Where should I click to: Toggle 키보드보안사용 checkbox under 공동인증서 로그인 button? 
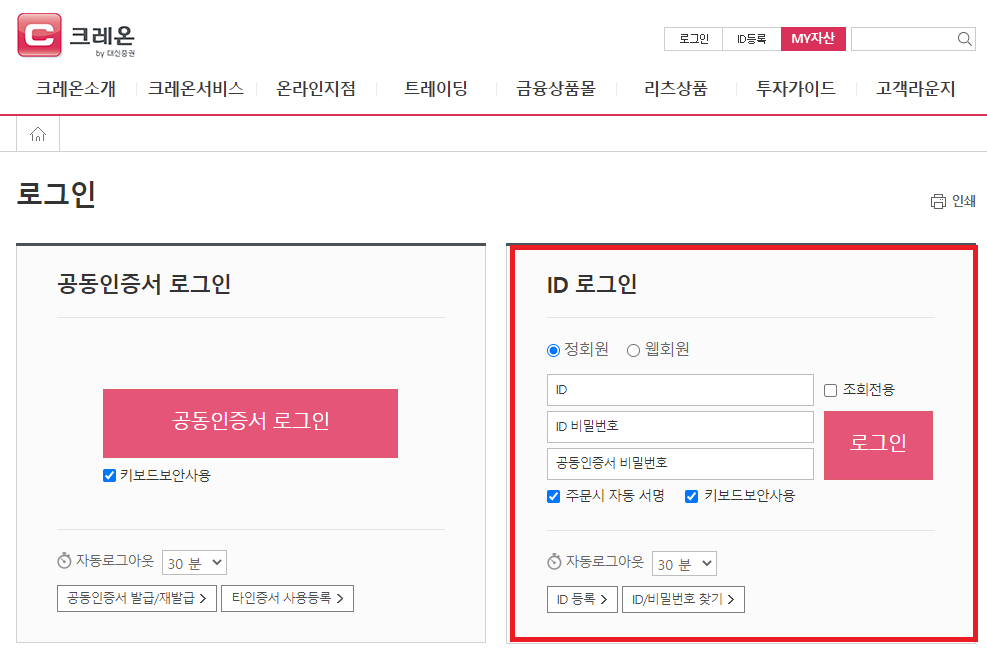(110, 475)
